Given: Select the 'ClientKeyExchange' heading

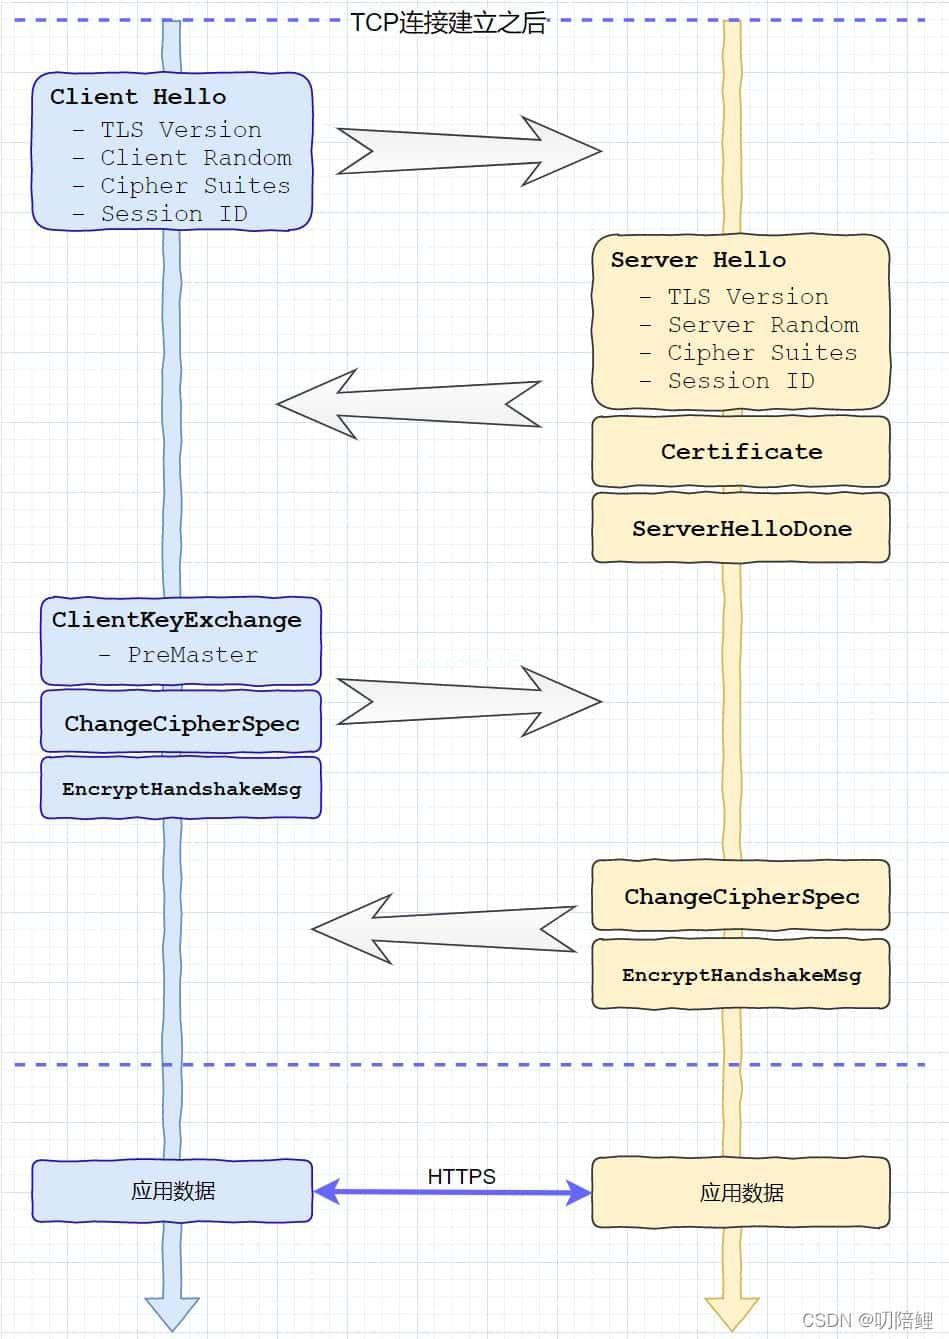Looking at the screenshot, I should [177, 620].
